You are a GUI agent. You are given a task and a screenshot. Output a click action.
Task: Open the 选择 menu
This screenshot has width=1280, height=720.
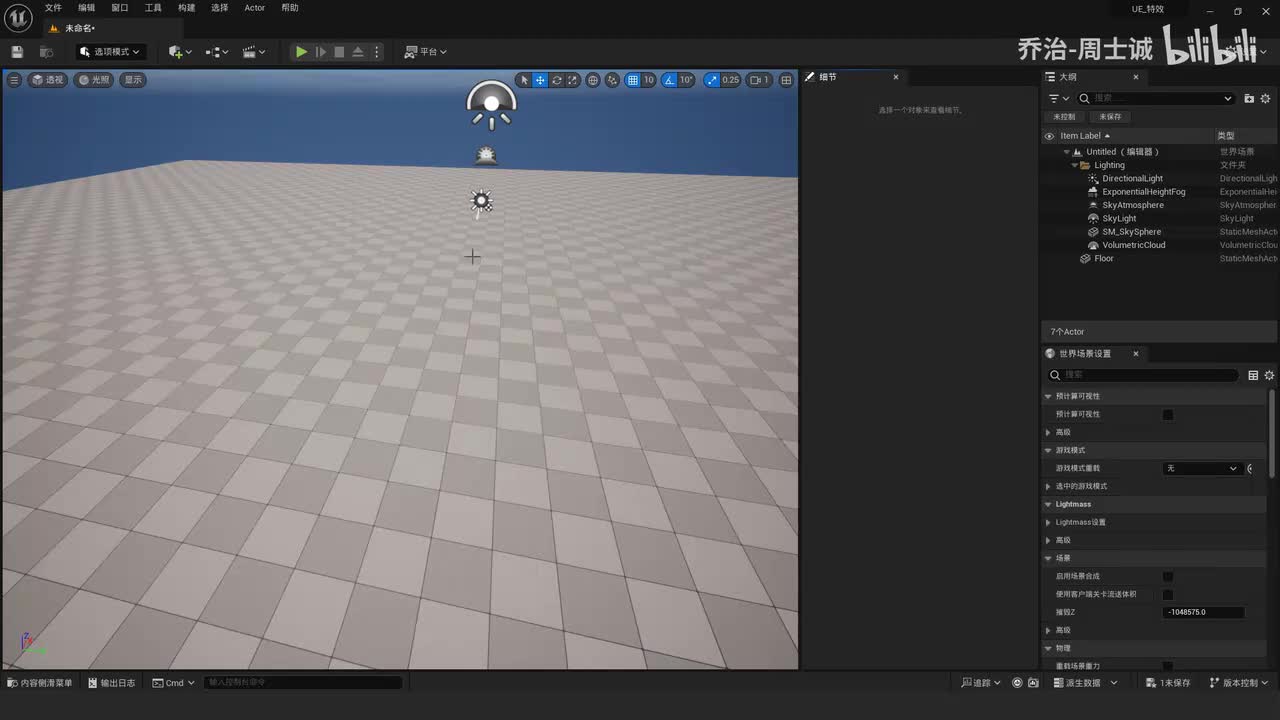(220, 8)
